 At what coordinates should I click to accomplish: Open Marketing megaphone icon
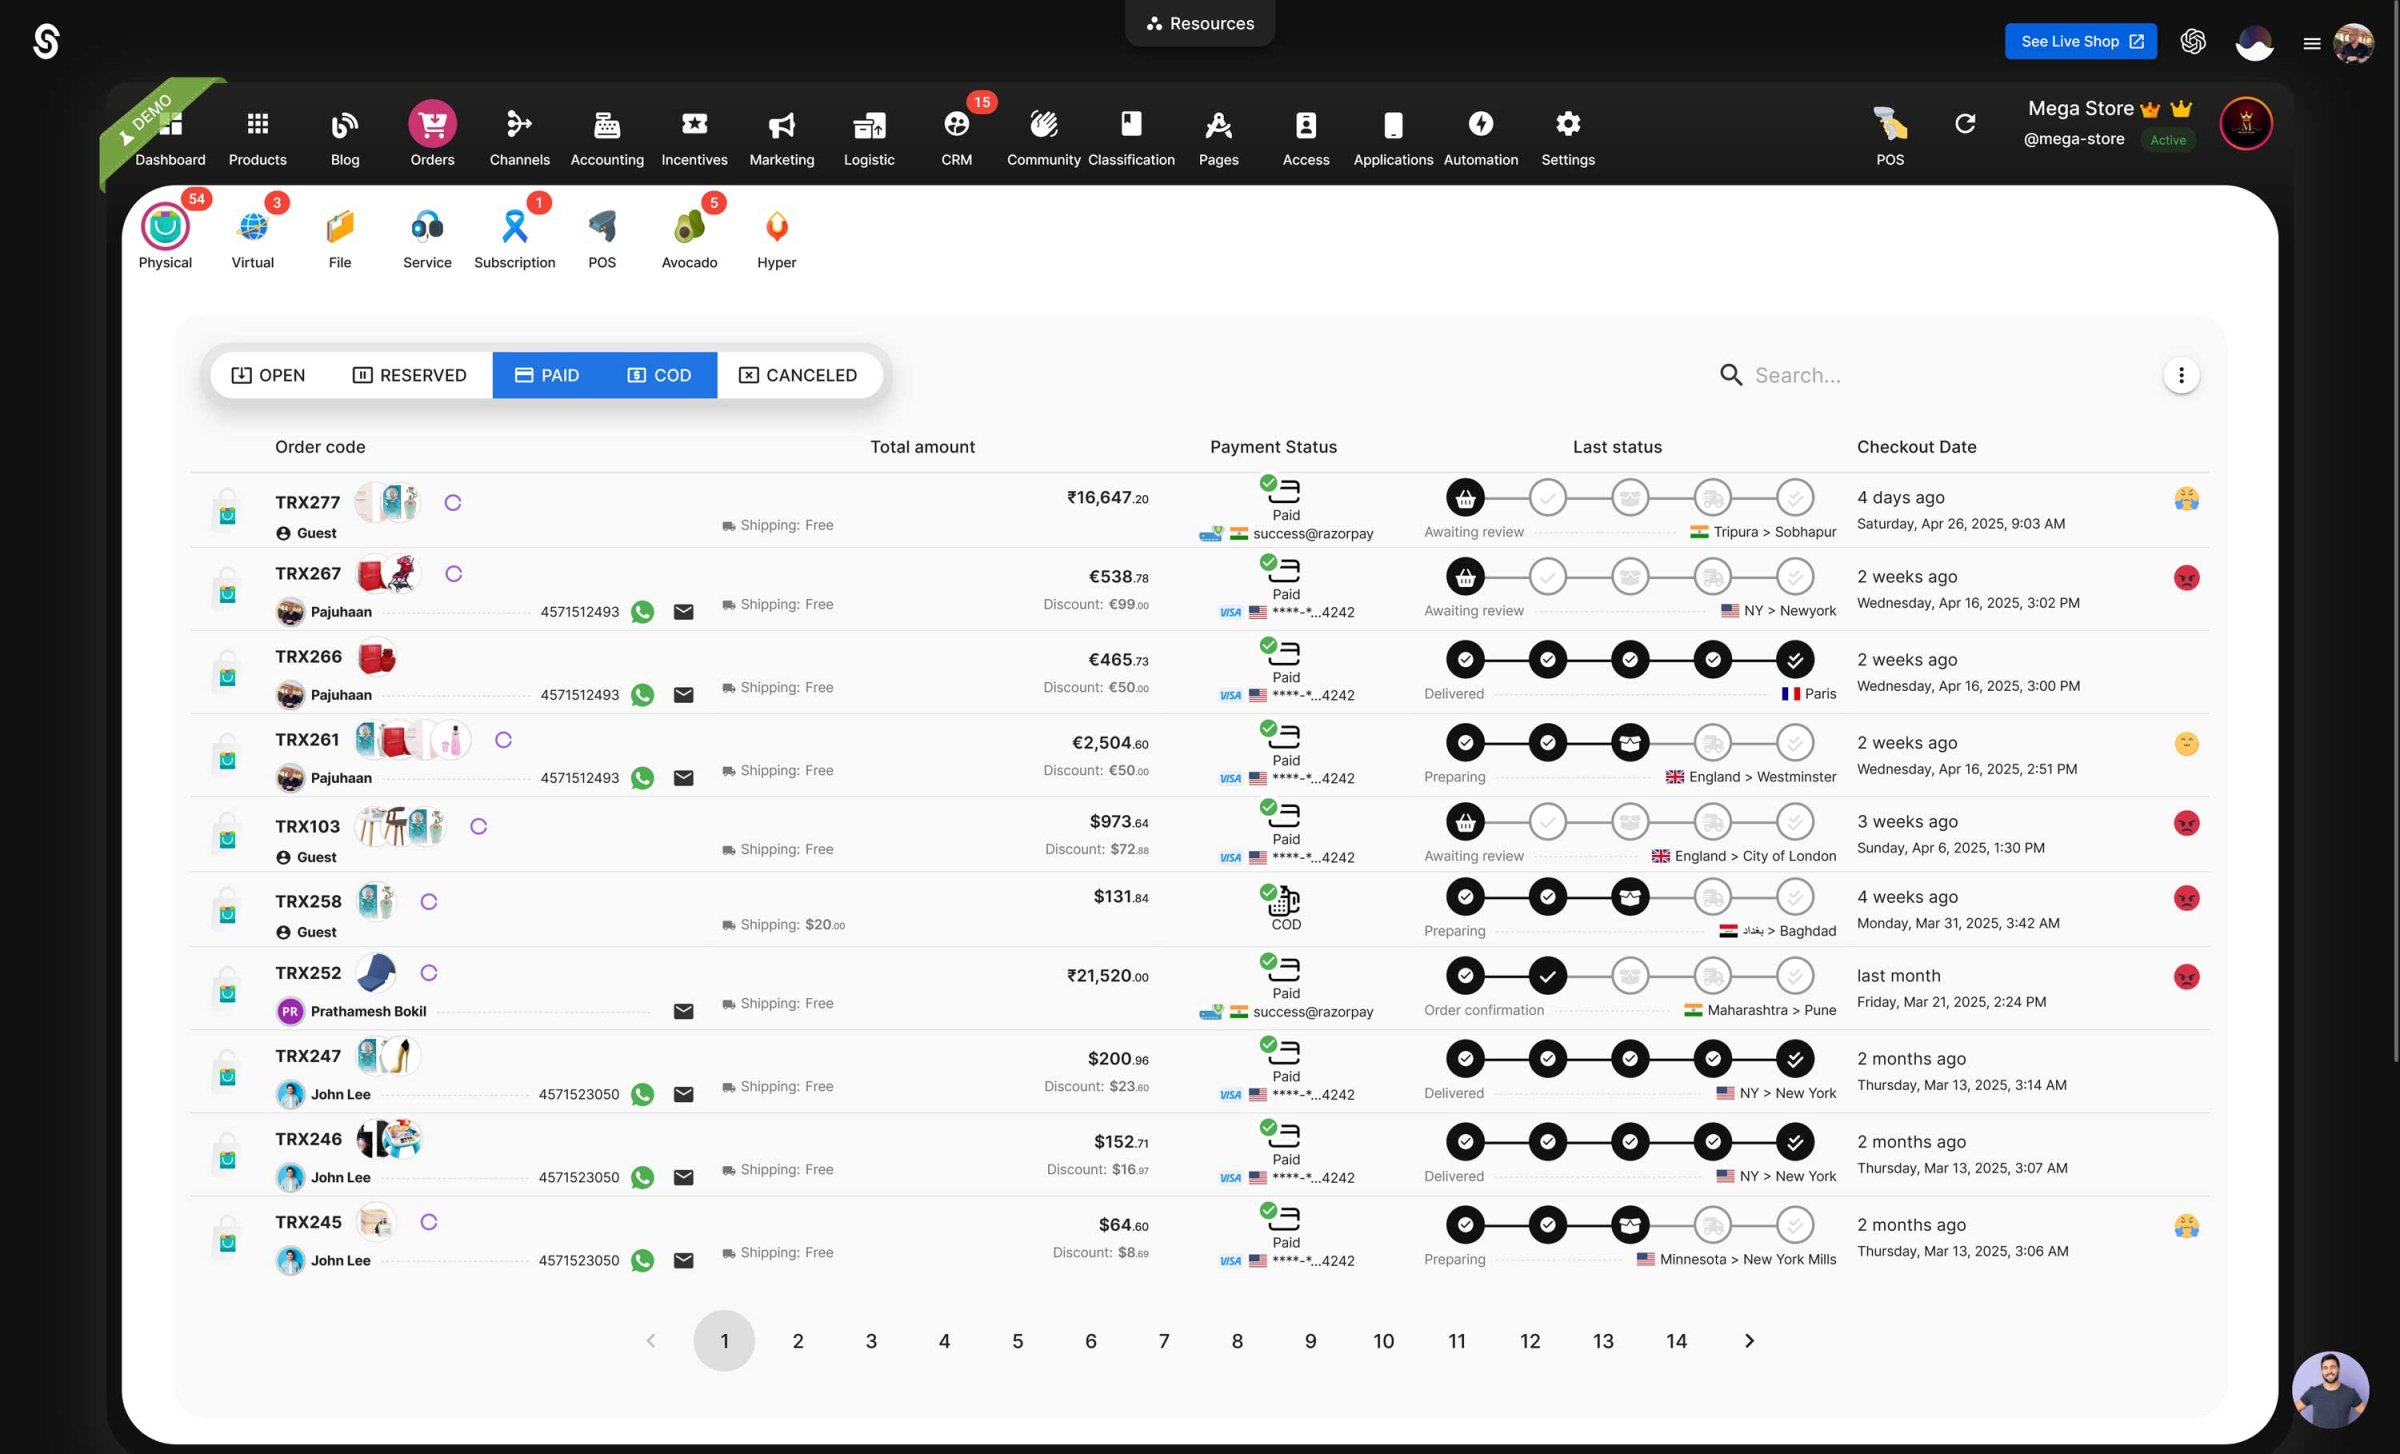(x=781, y=125)
